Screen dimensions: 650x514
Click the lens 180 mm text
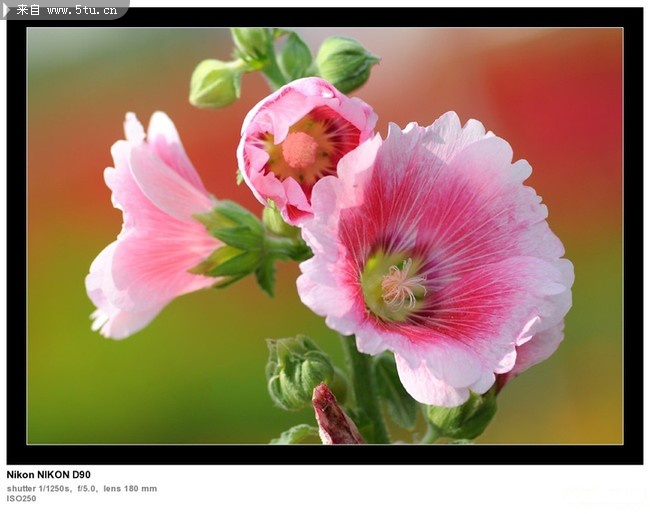pyautogui.click(x=130, y=488)
